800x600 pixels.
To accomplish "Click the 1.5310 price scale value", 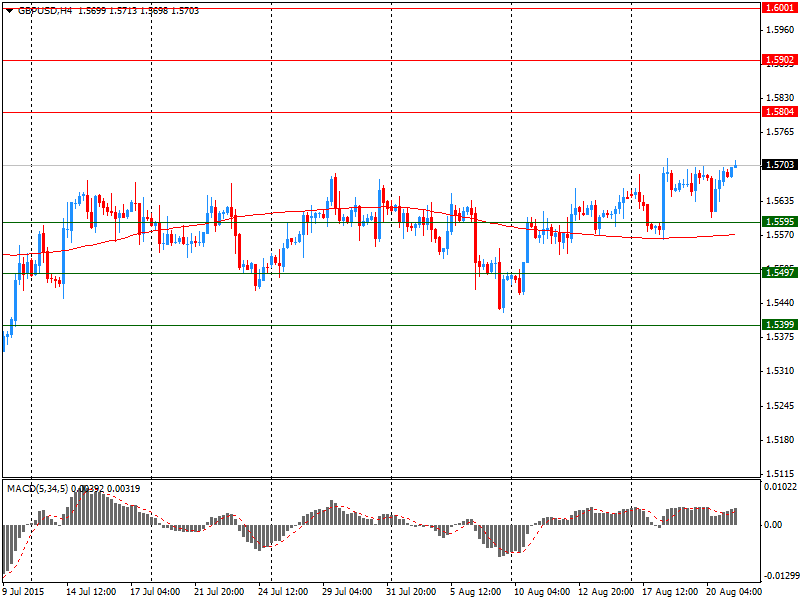I will tap(780, 371).
